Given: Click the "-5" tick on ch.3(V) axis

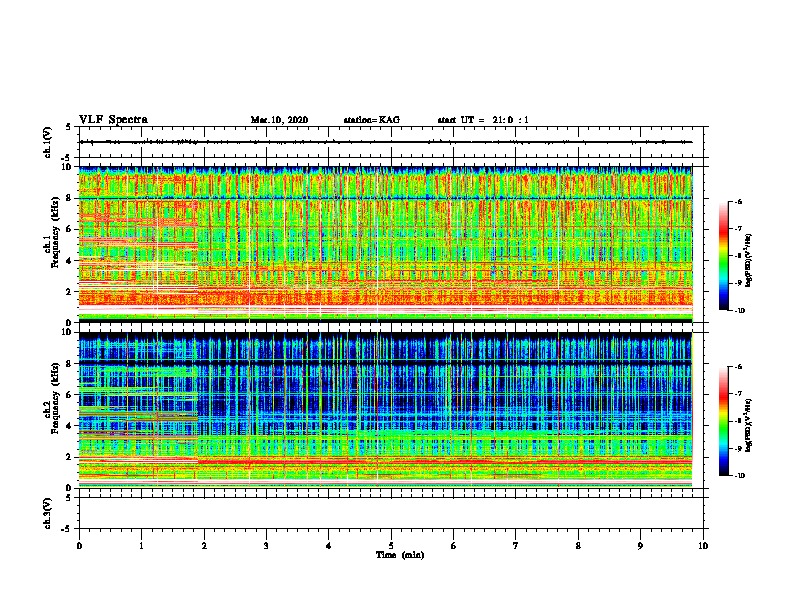Looking at the screenshot, I should [67, 529].
